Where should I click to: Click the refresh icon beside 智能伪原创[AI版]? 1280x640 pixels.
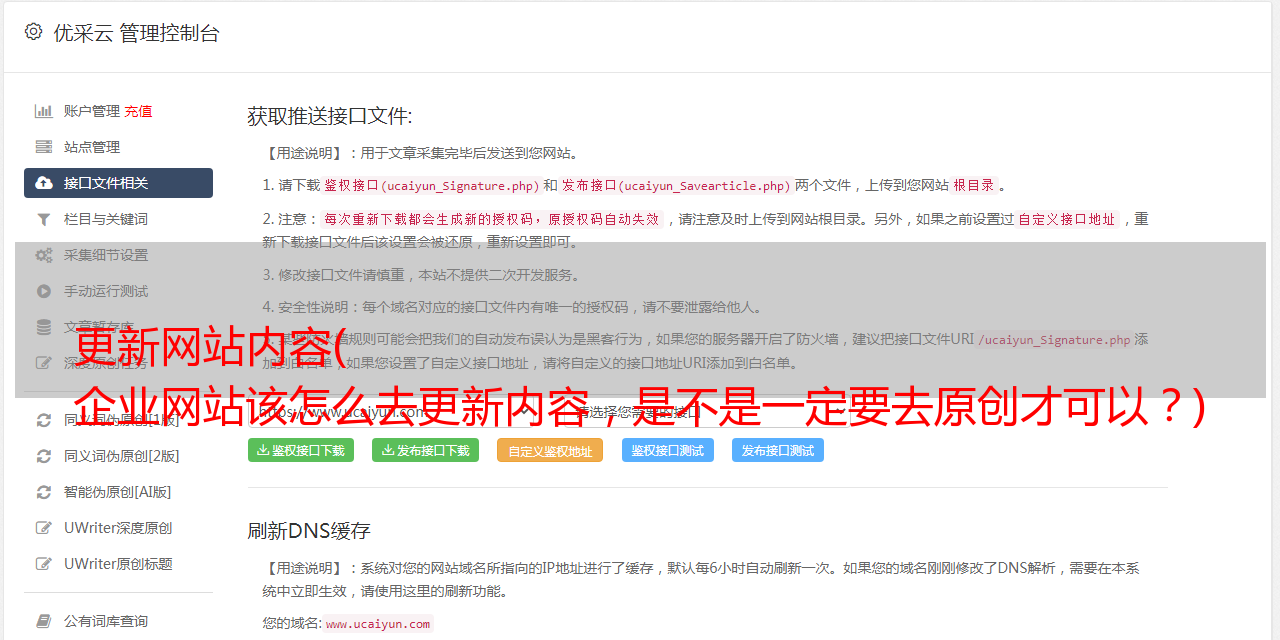click(x=44, y=492)
